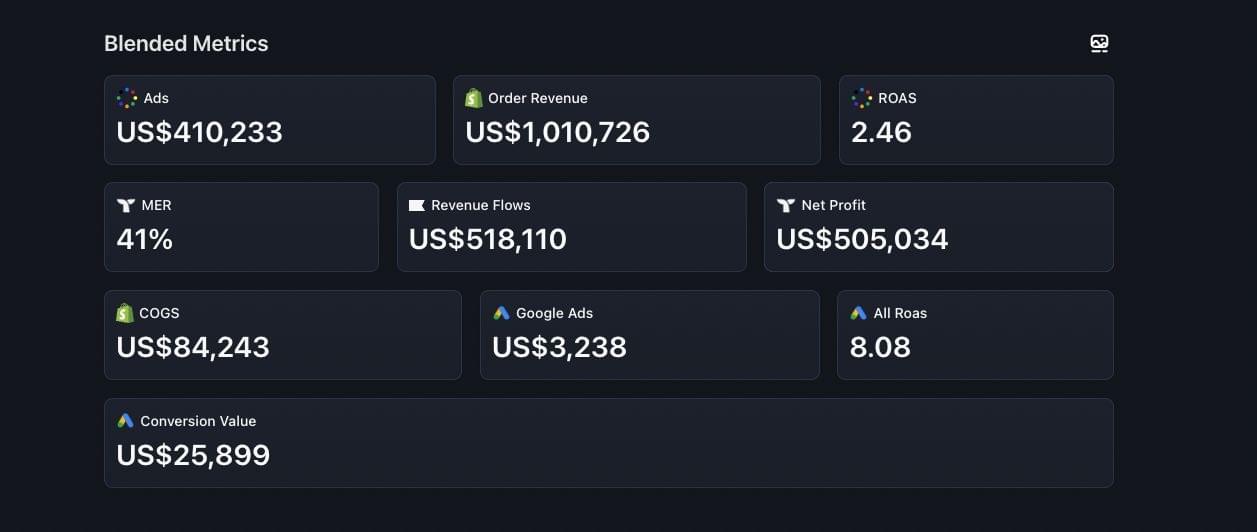The image size is (1257, 532).
Task: Click the whale icon beside Net Profit
Action: click(785, 205)
